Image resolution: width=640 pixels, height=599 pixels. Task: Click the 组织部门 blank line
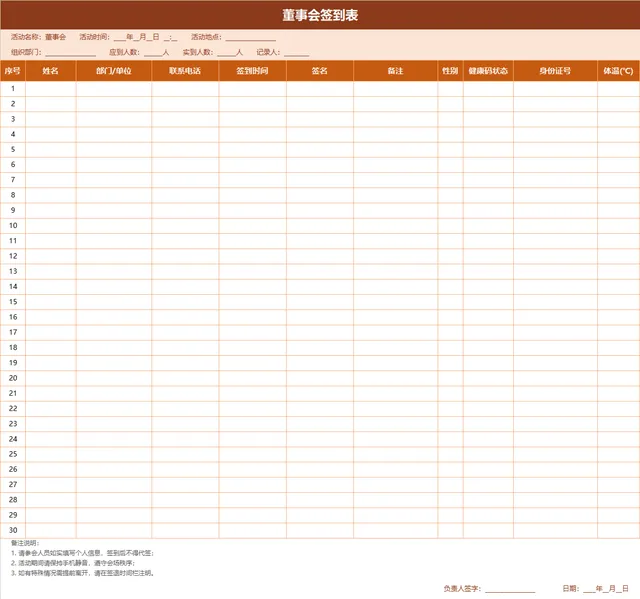coord(71,53)
